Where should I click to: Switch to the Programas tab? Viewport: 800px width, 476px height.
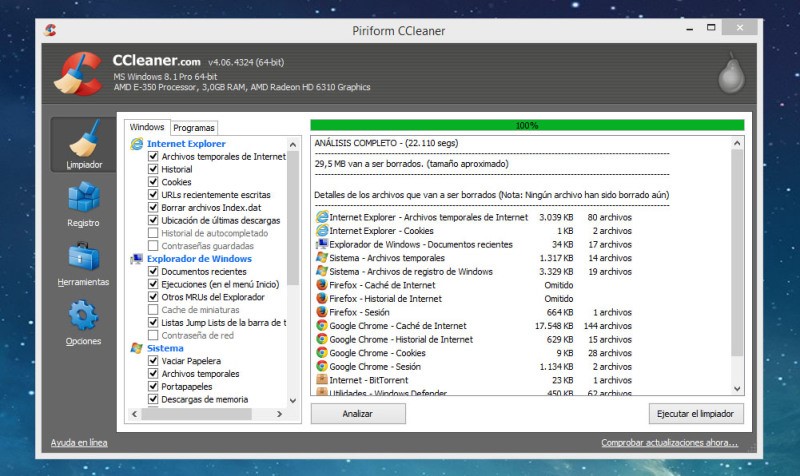(194, 128)
